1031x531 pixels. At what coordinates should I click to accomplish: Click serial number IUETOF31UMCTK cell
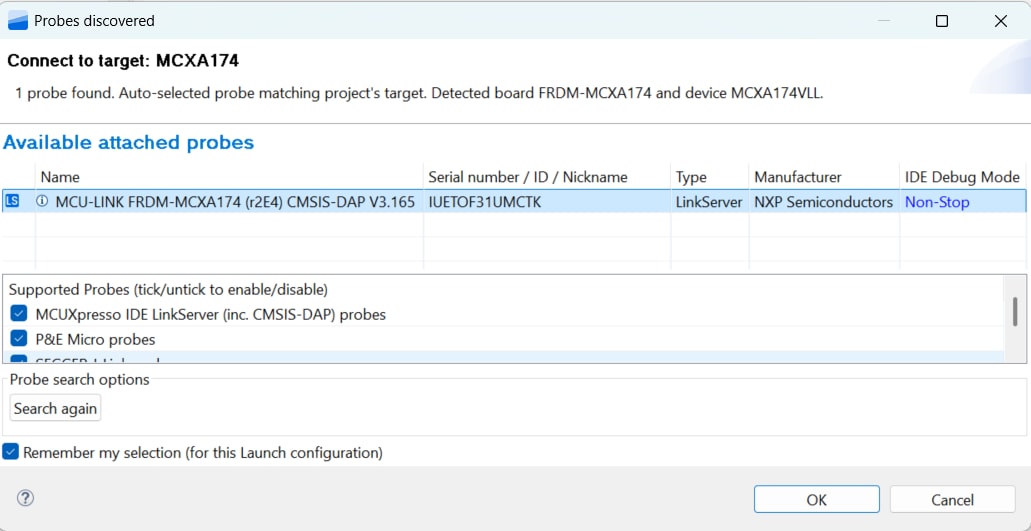(x=546, y=202)
